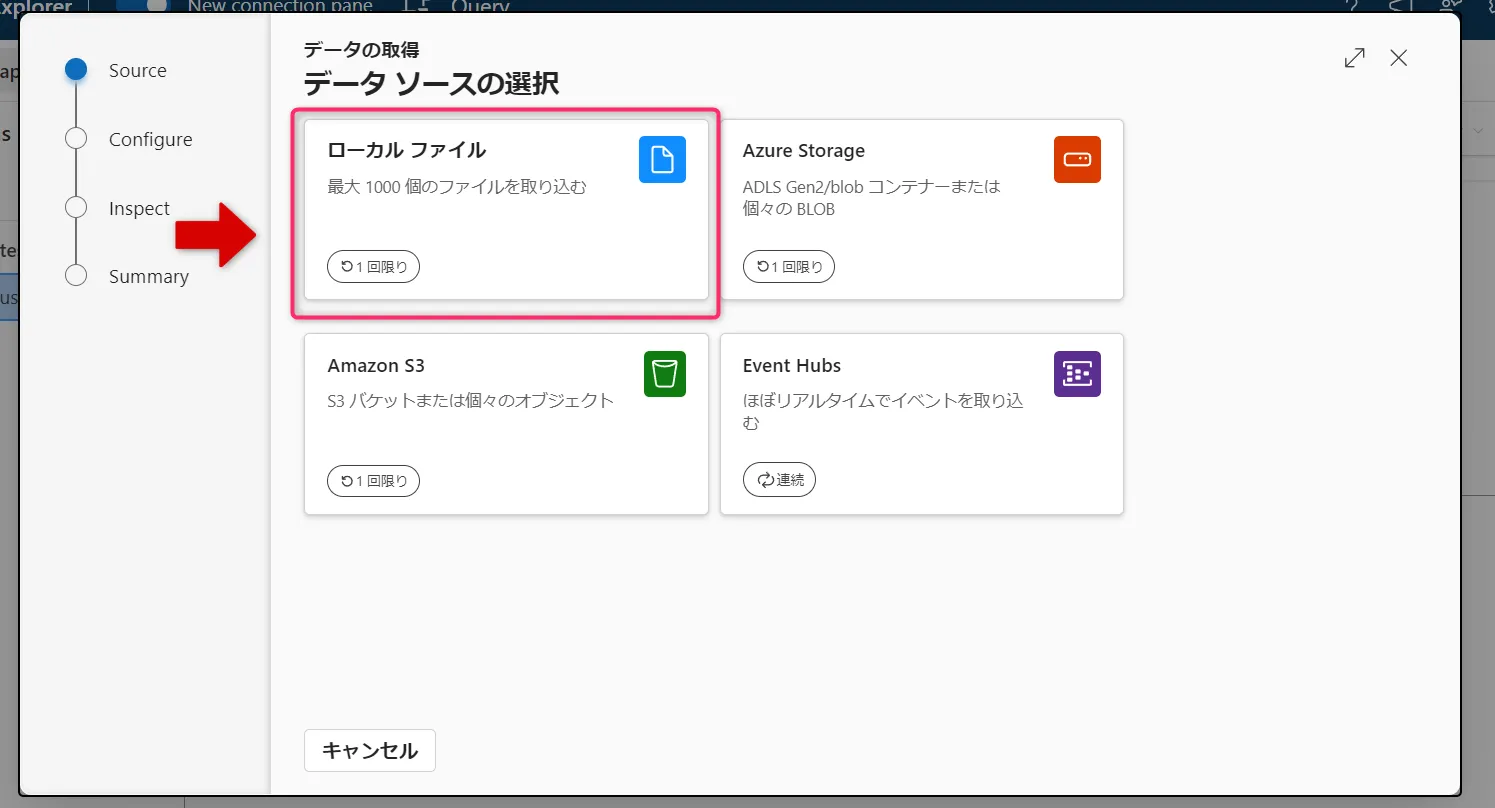Choose the Event Hubs title
The image size is (1495, 808).
click(792, 365)
